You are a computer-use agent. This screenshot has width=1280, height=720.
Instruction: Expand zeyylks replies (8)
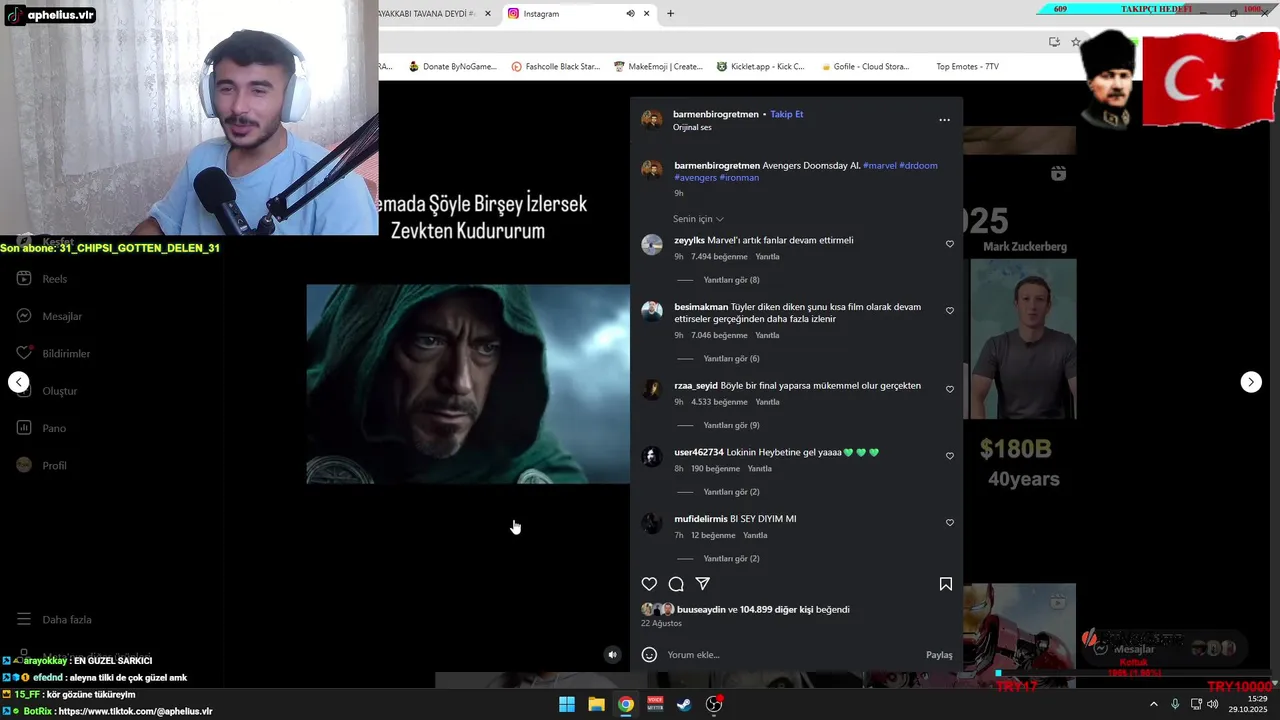(731, 280)
